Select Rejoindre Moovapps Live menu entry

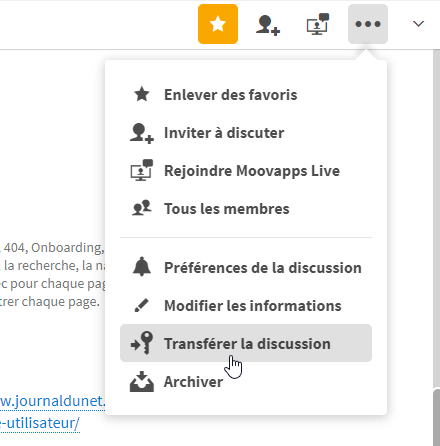tap(246, 171)
